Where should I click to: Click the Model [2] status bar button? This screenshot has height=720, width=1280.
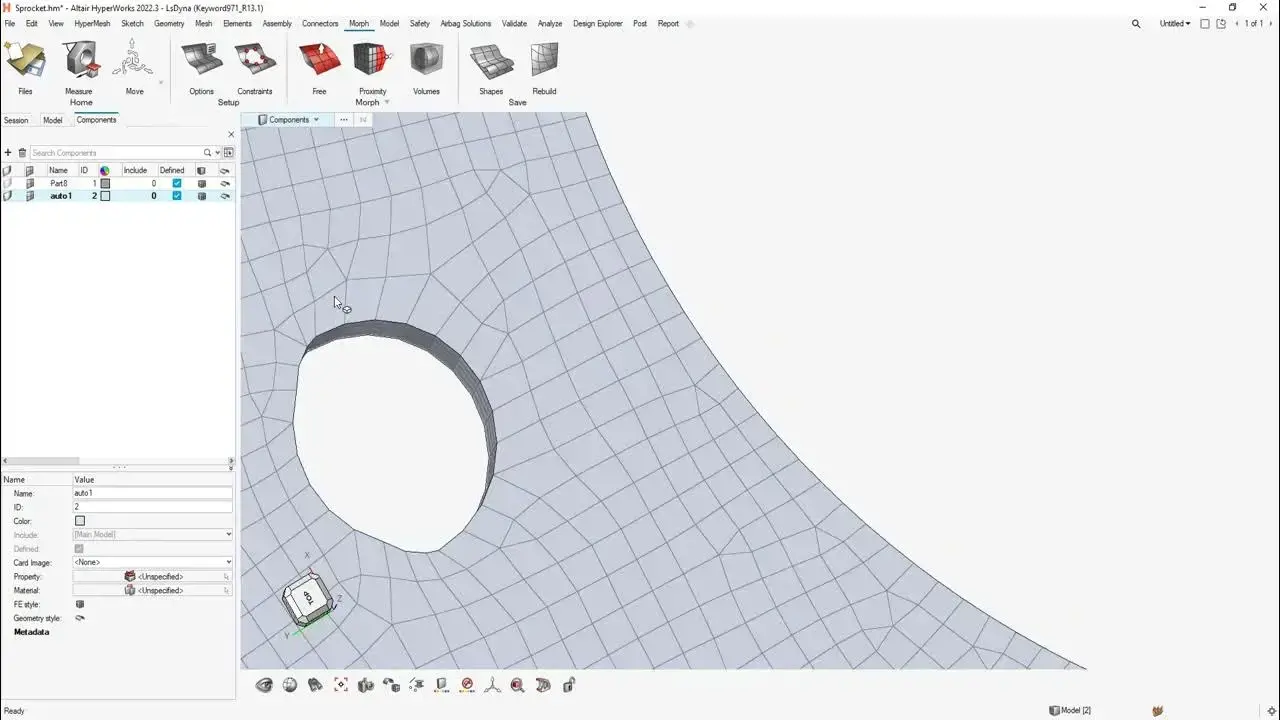(1070, 710)
